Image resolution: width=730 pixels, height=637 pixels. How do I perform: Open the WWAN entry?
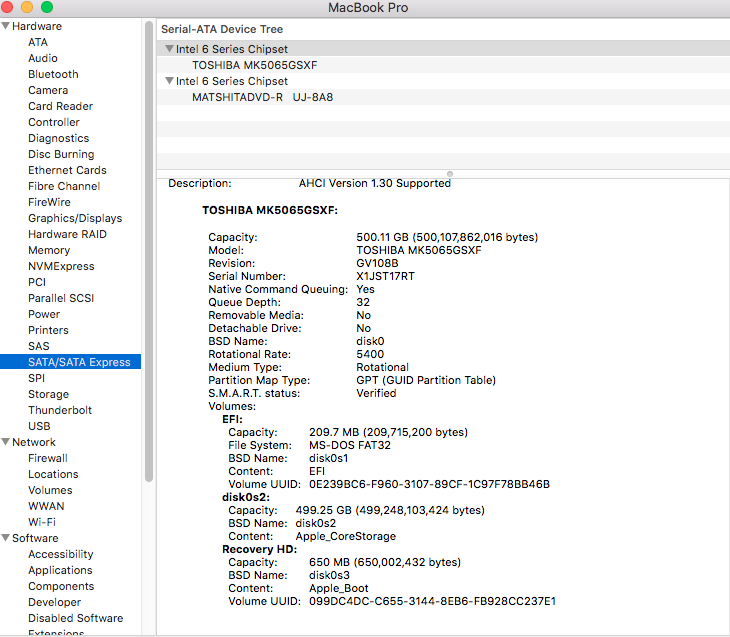(x=46, y=506)
